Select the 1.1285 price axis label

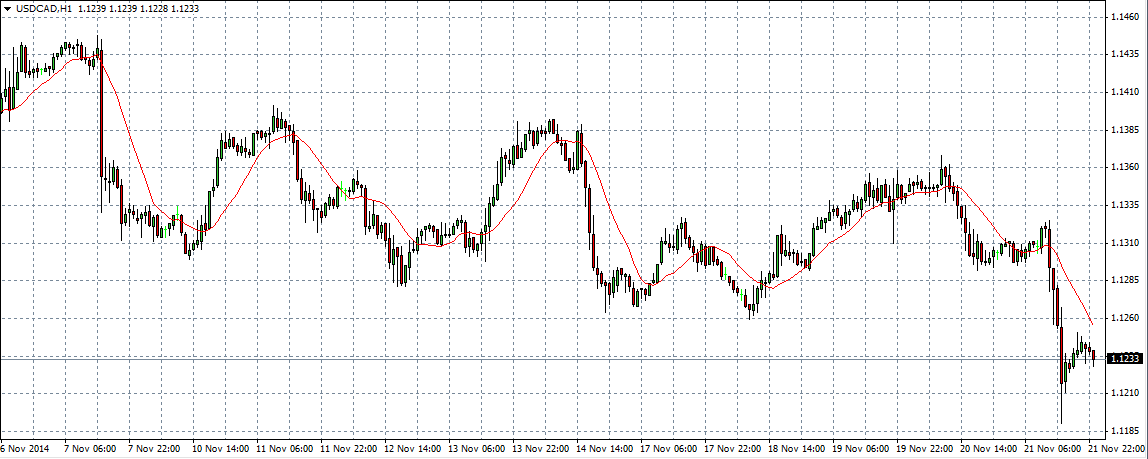pyautogui.click(x=1123, y=281)
